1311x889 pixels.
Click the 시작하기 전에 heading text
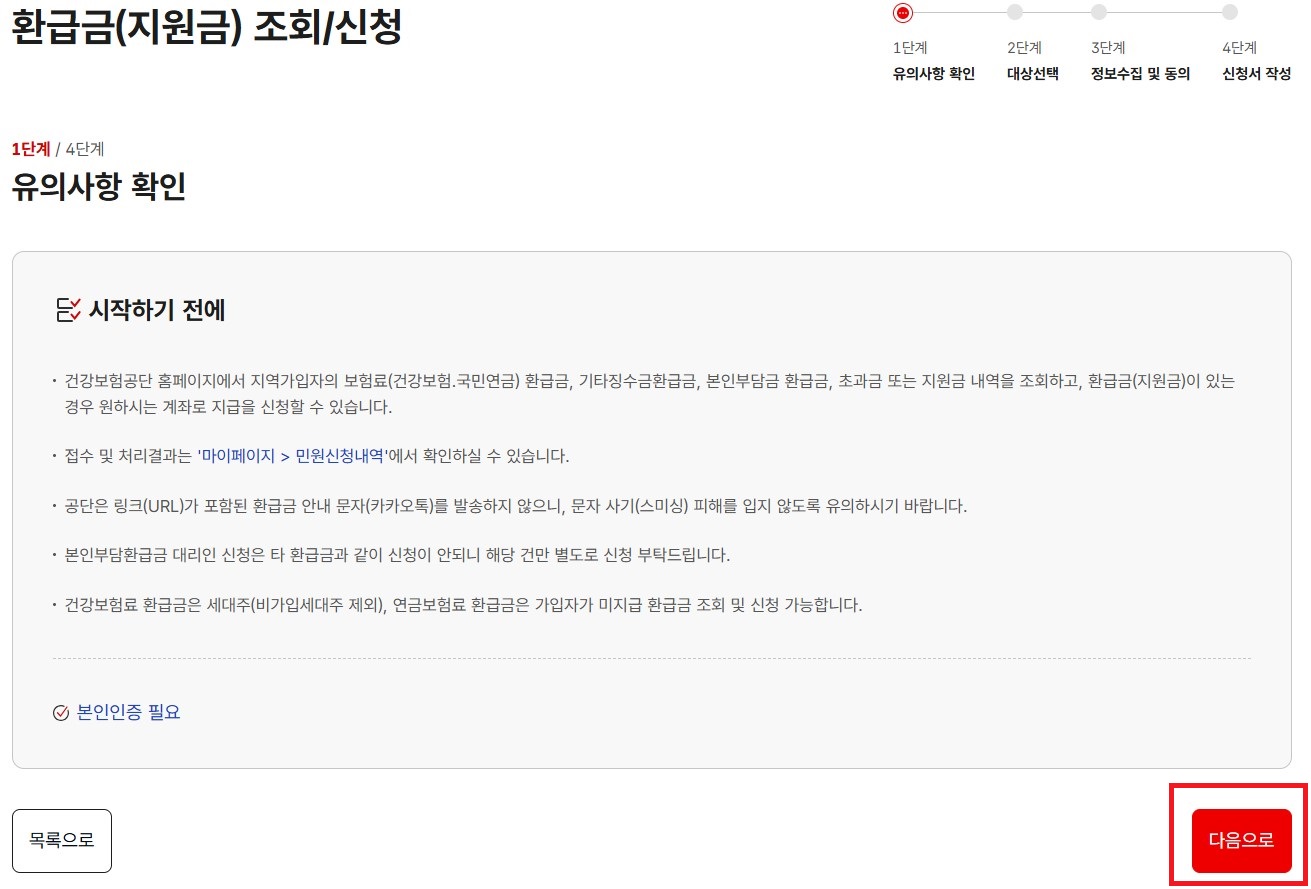pyautogui.click(x=157, y=310)
